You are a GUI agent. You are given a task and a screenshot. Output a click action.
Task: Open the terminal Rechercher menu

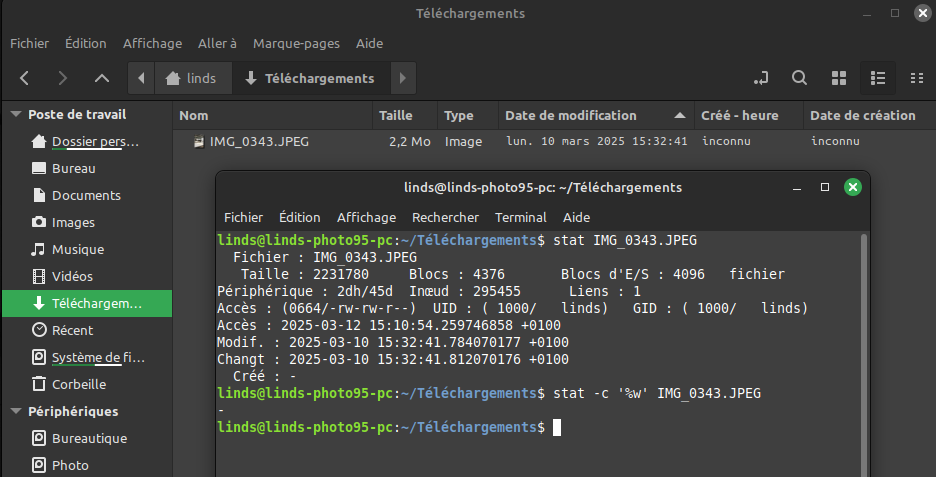(x=445, y=217)
